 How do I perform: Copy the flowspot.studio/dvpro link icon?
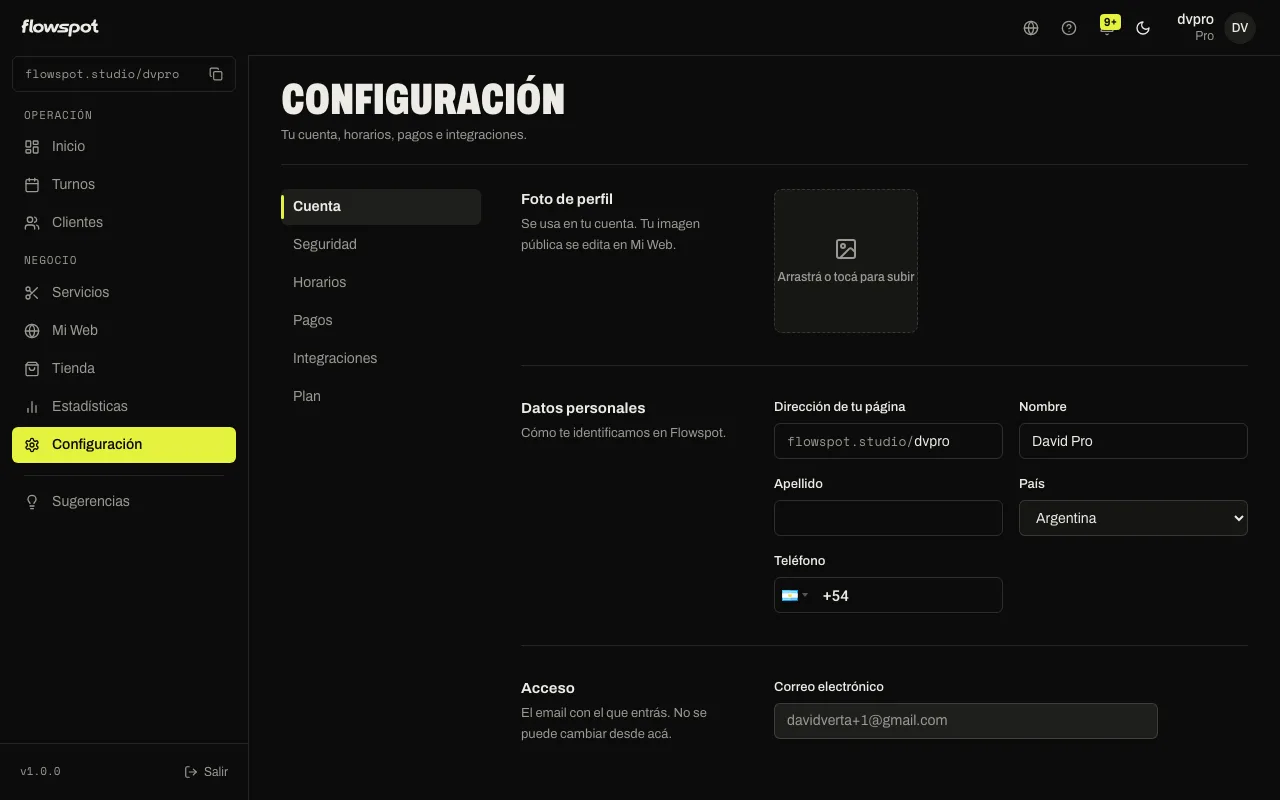[216, 74]
